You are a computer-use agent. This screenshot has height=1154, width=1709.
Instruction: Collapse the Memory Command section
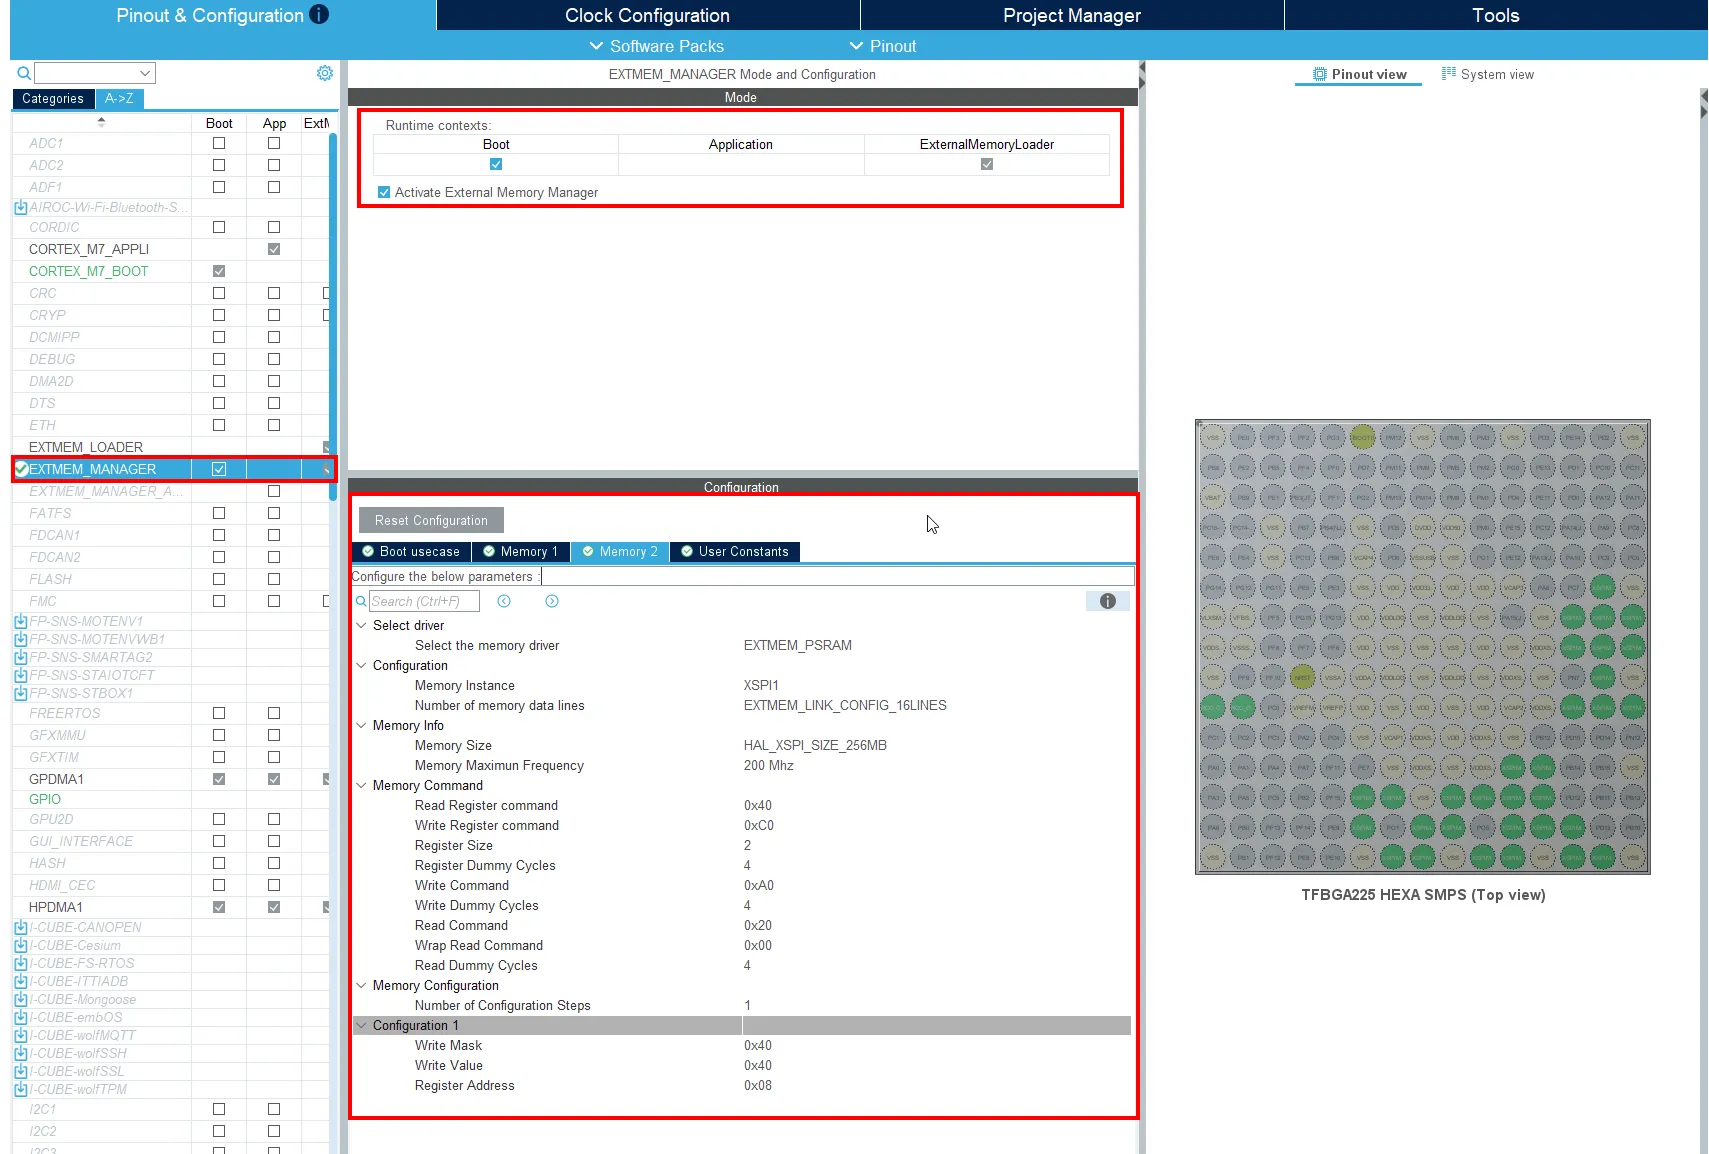[361, 785]
